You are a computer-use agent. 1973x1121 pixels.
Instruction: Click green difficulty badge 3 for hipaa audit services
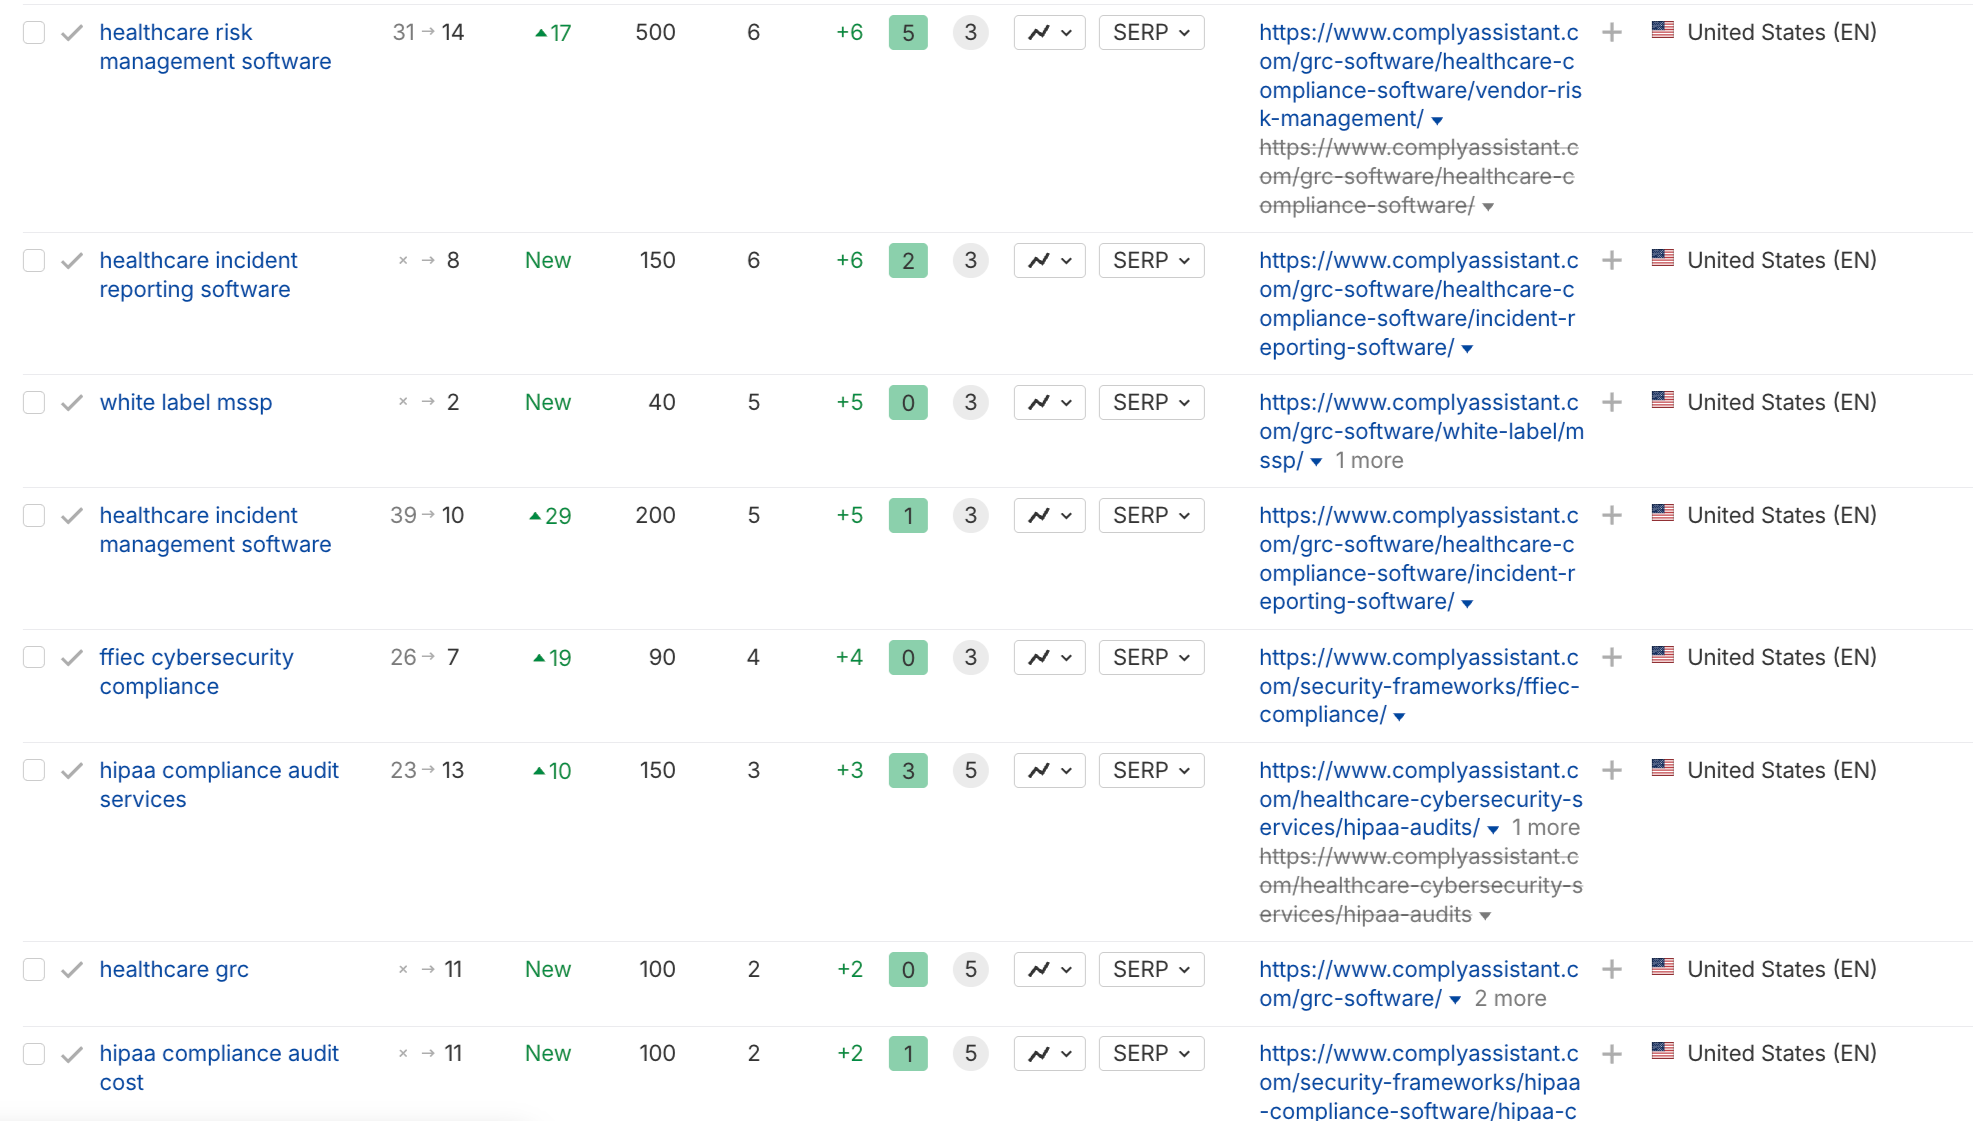point(908,771)
